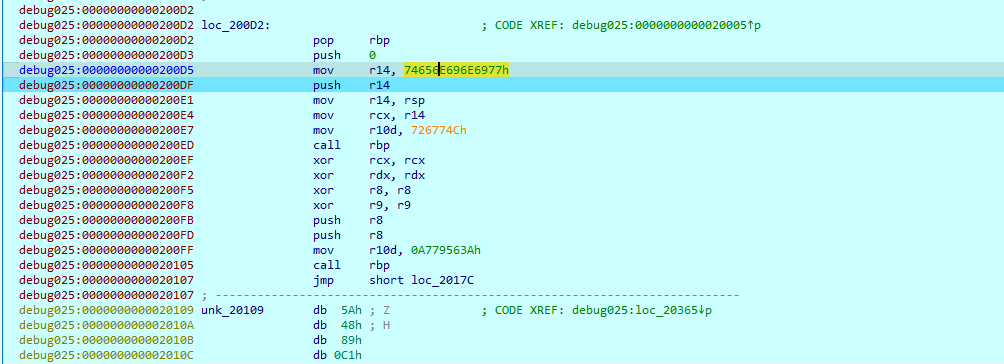The image size is (1004, 364).
Task: Open the debug025:loc_20365 cross reference
Action: (645, 310)
